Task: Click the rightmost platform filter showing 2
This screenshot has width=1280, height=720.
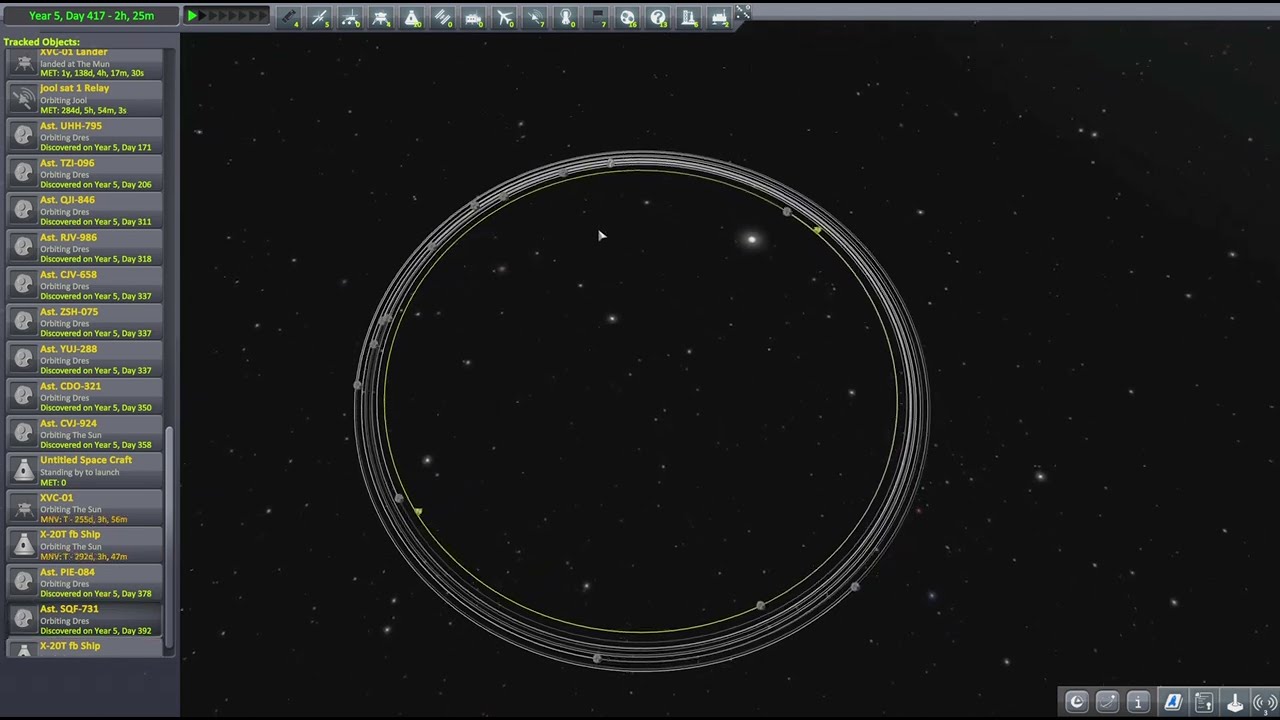Action: coord(720,17)
